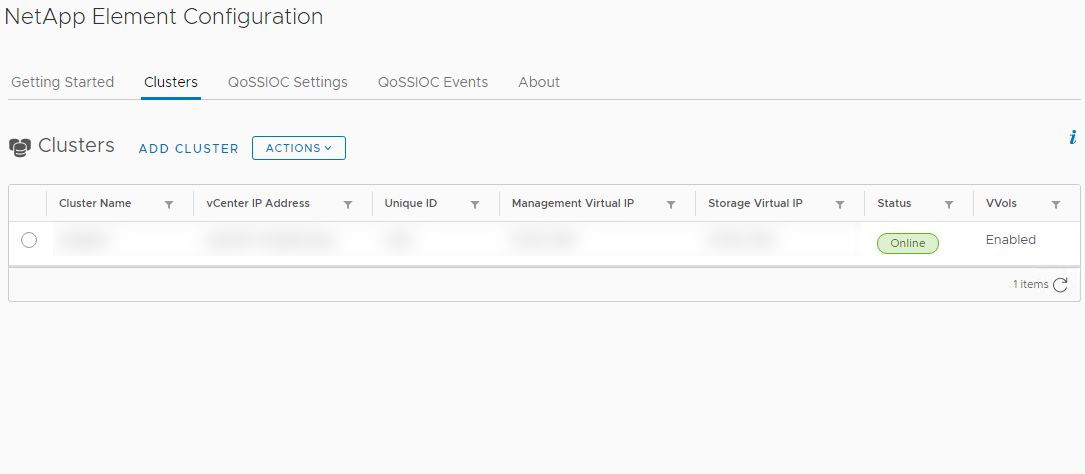Click the info icon at top right
Viewport: 1085px width, 474px height.
tap(1073, 137)
